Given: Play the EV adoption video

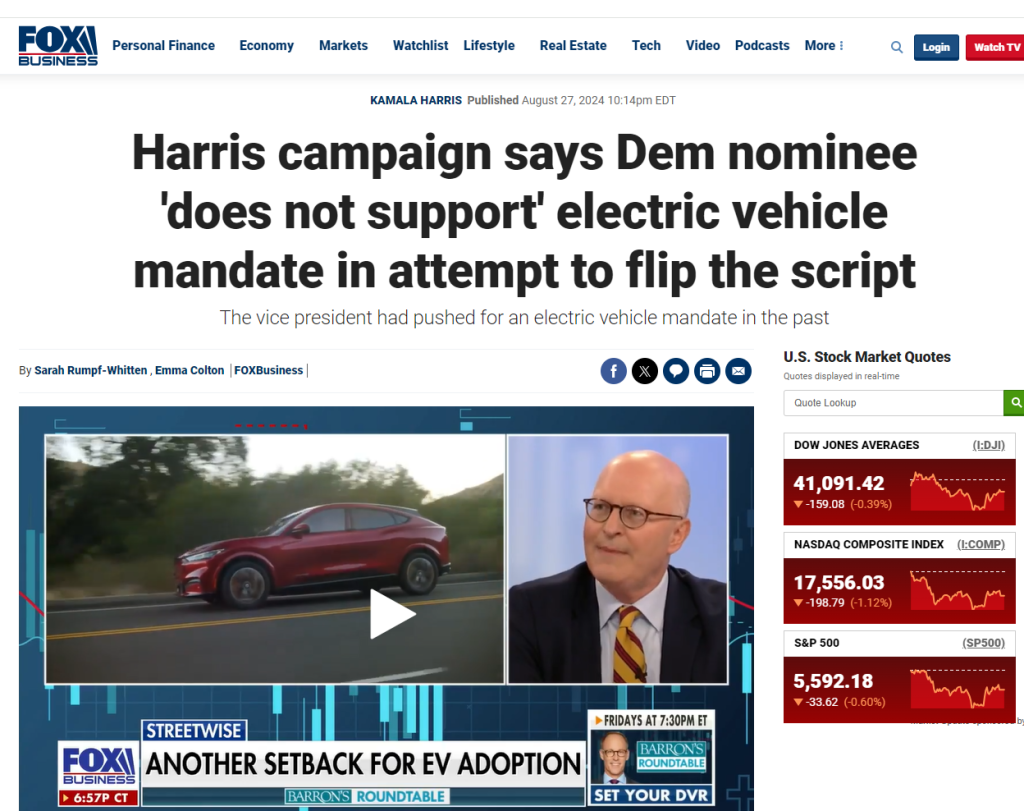Looking at the screenshot, I should point(392,614).
